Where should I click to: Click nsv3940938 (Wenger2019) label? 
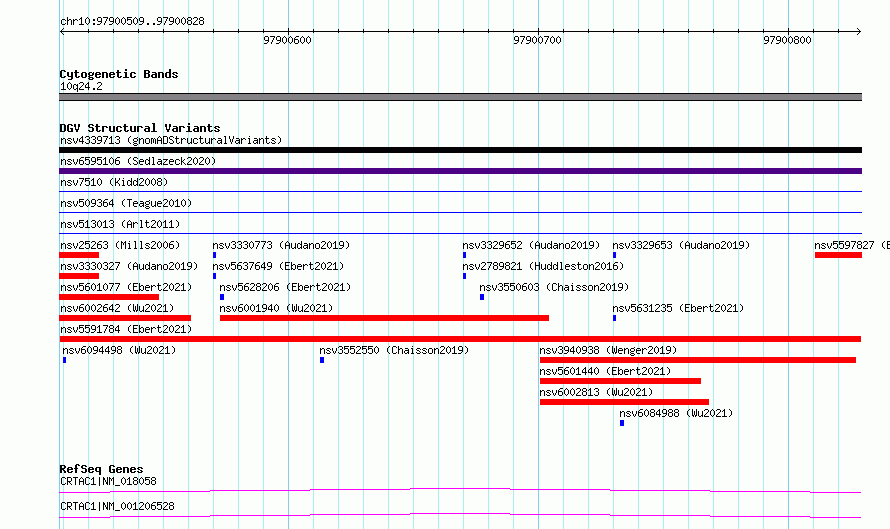click(608, 350)
